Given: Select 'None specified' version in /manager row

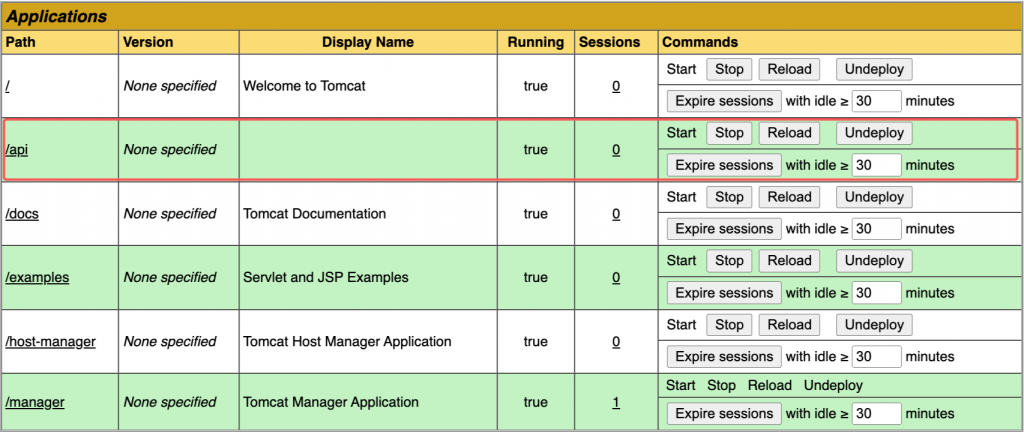Looking at the screenshot, I should (x=170, y=402).
